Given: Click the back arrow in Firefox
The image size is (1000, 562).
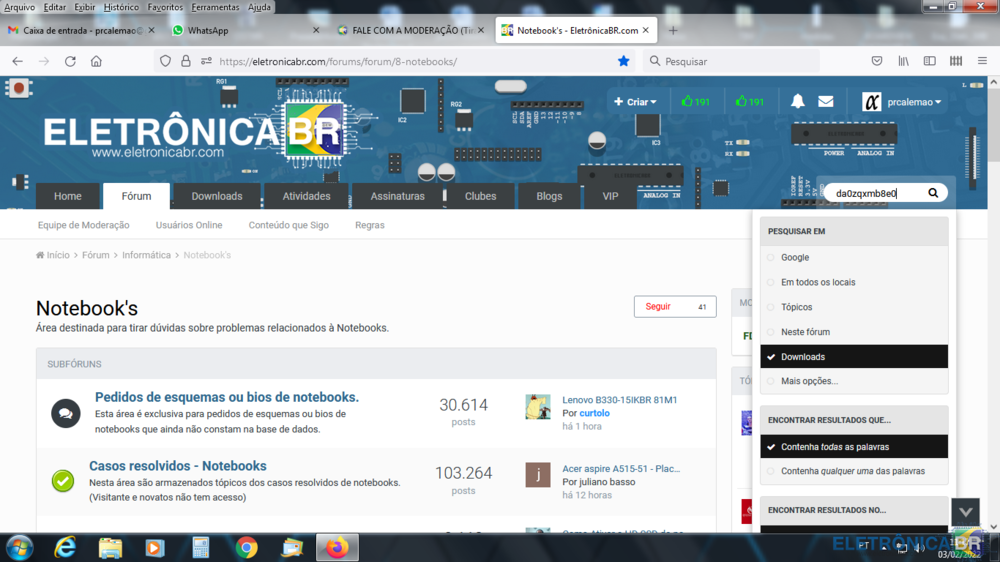Looking at the screenshot, I should point(17,61).
